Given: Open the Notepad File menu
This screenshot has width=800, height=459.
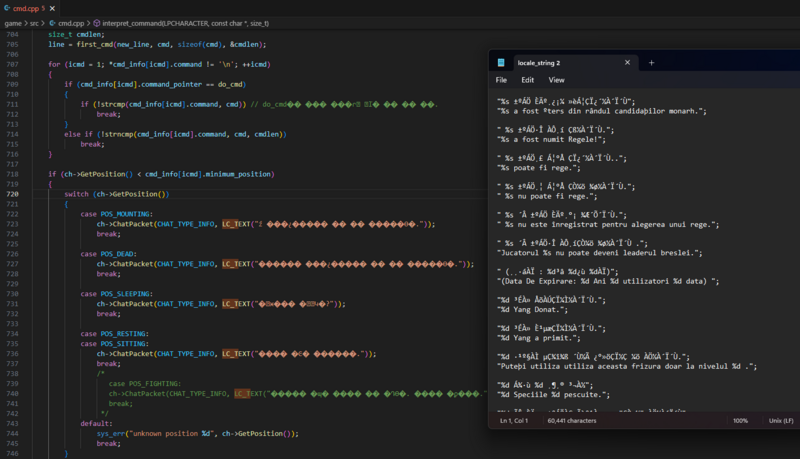Looking at the screenshot, I should (x=501, y=80).
